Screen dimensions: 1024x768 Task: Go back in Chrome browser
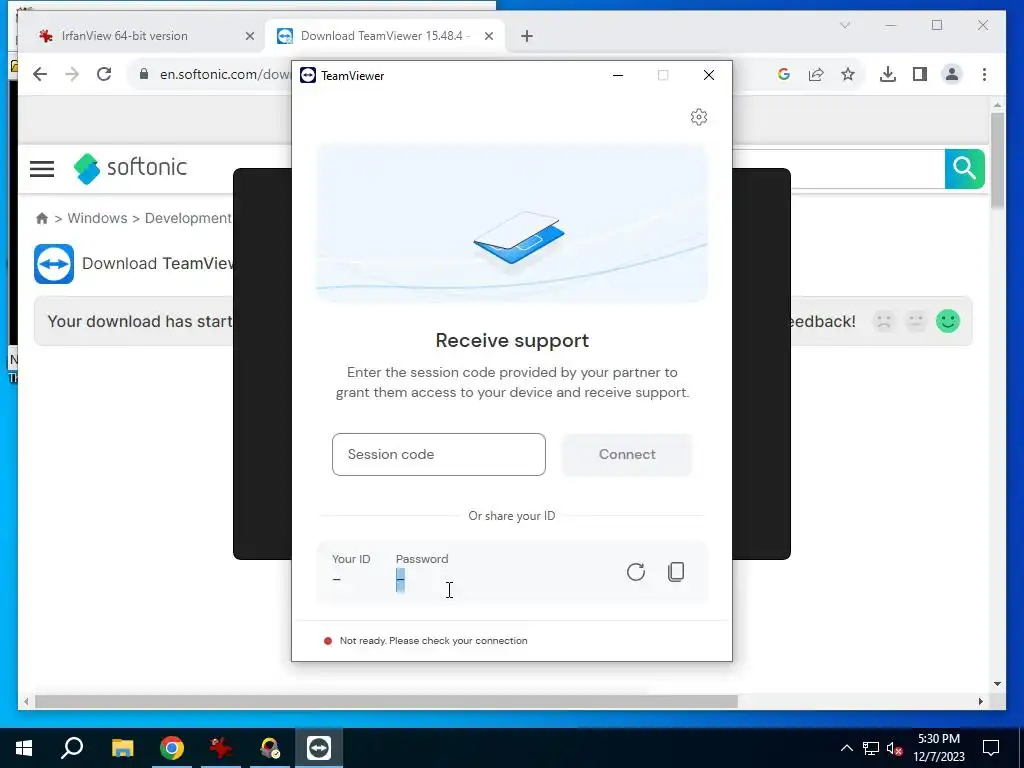(40, 74)
